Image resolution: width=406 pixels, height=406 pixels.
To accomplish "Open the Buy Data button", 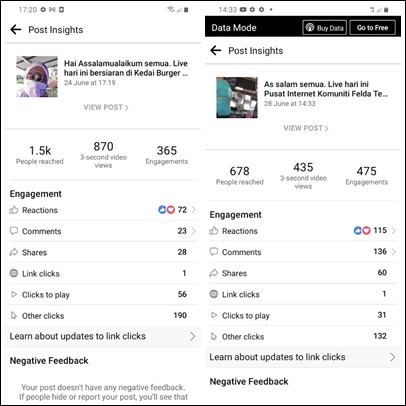I will (x=325, y=28).
